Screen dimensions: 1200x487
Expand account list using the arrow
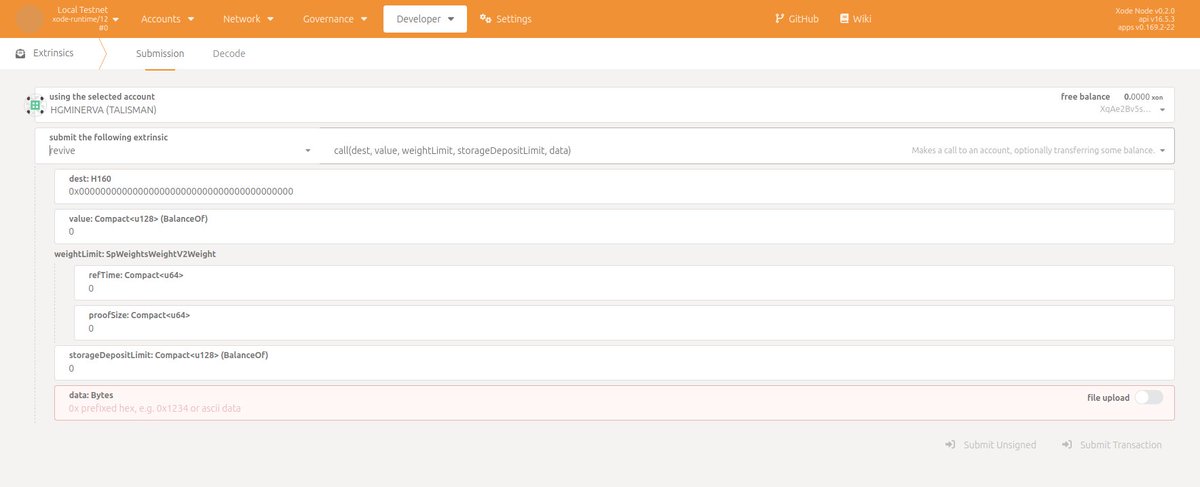pos(1163,109)
